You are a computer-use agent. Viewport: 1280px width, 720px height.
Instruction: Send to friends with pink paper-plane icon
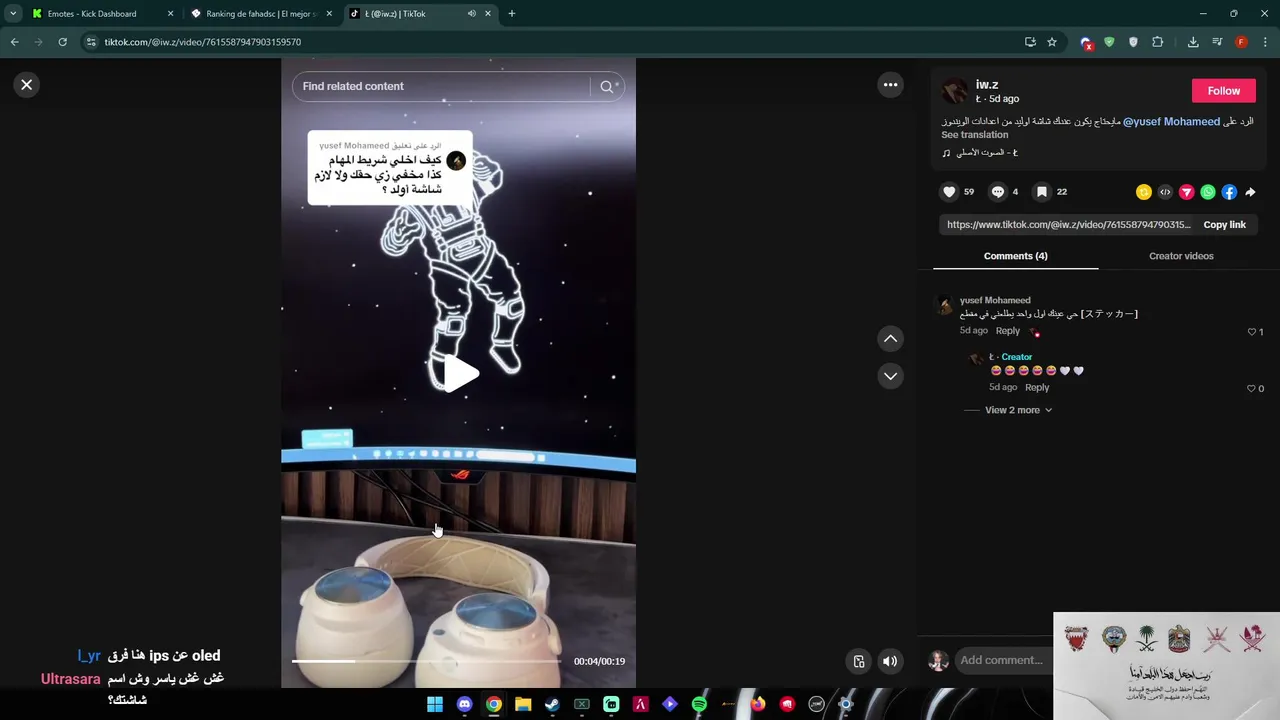pos(1187,192)
